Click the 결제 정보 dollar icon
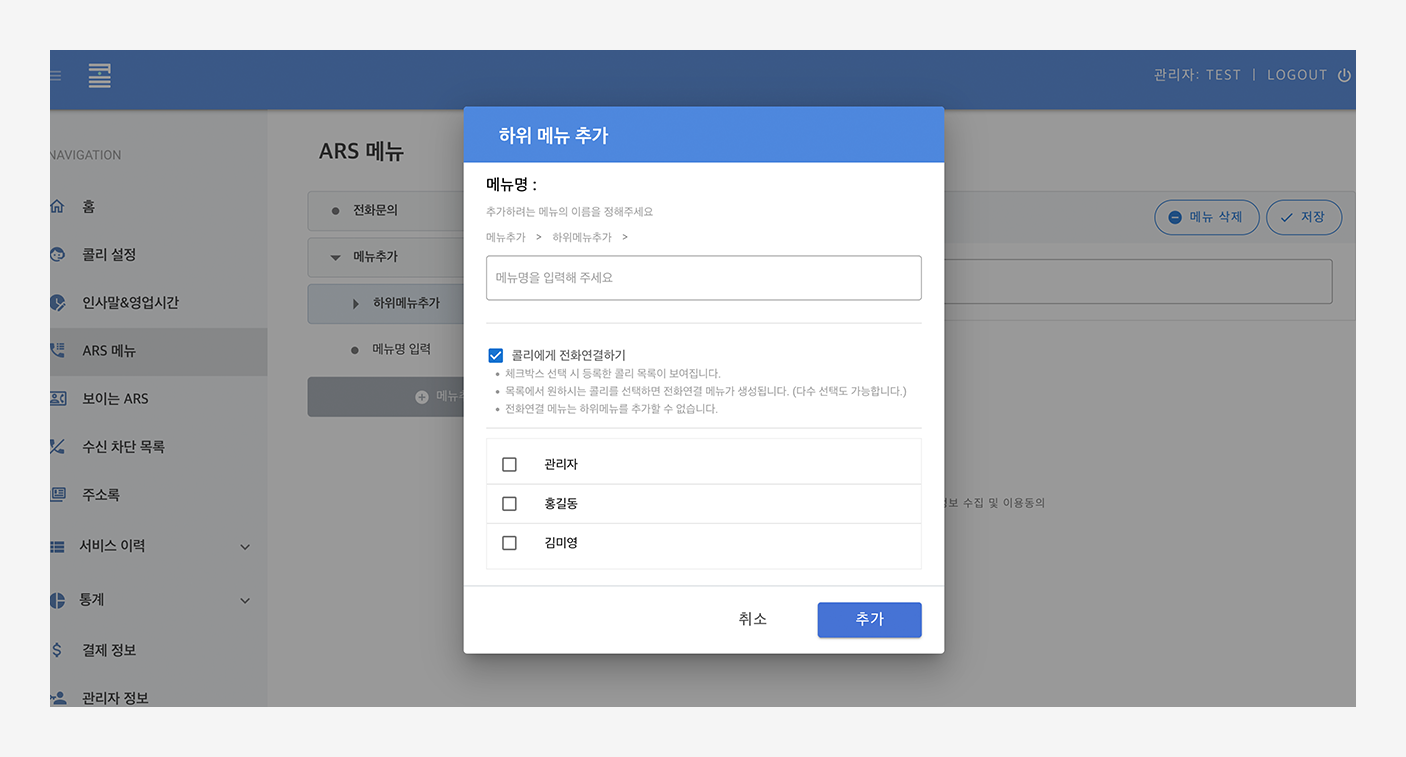Screen dimensions: 1406x757 (57, 650)
